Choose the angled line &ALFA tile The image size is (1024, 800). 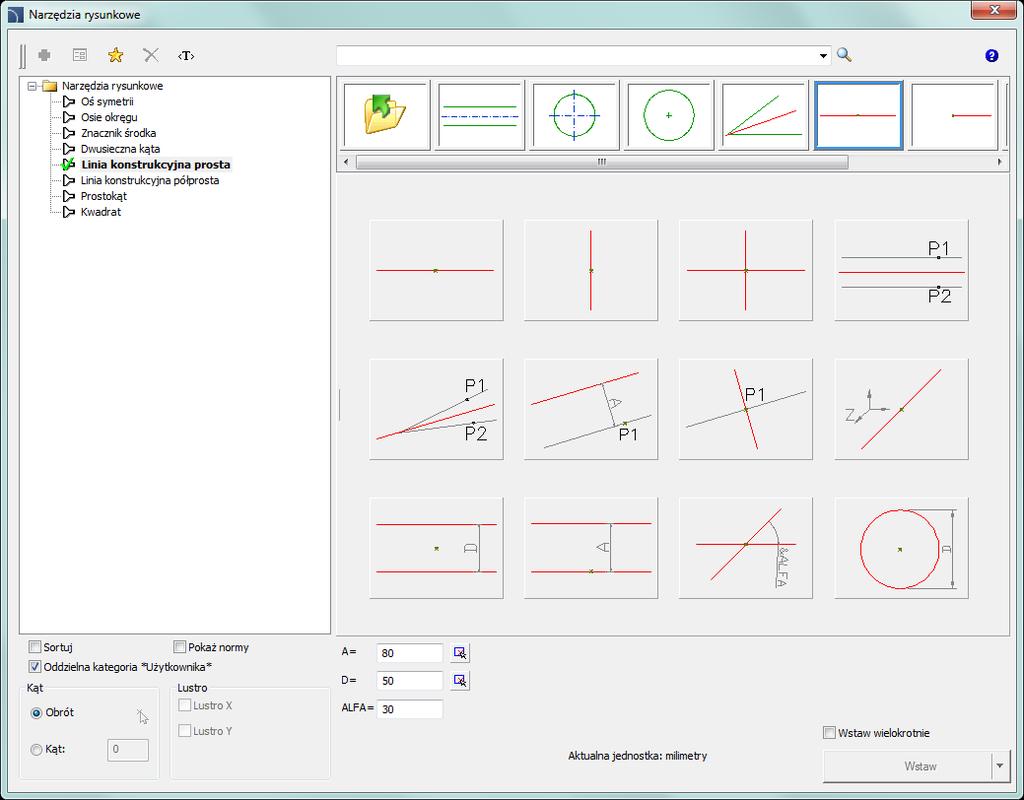pos(746,548)
